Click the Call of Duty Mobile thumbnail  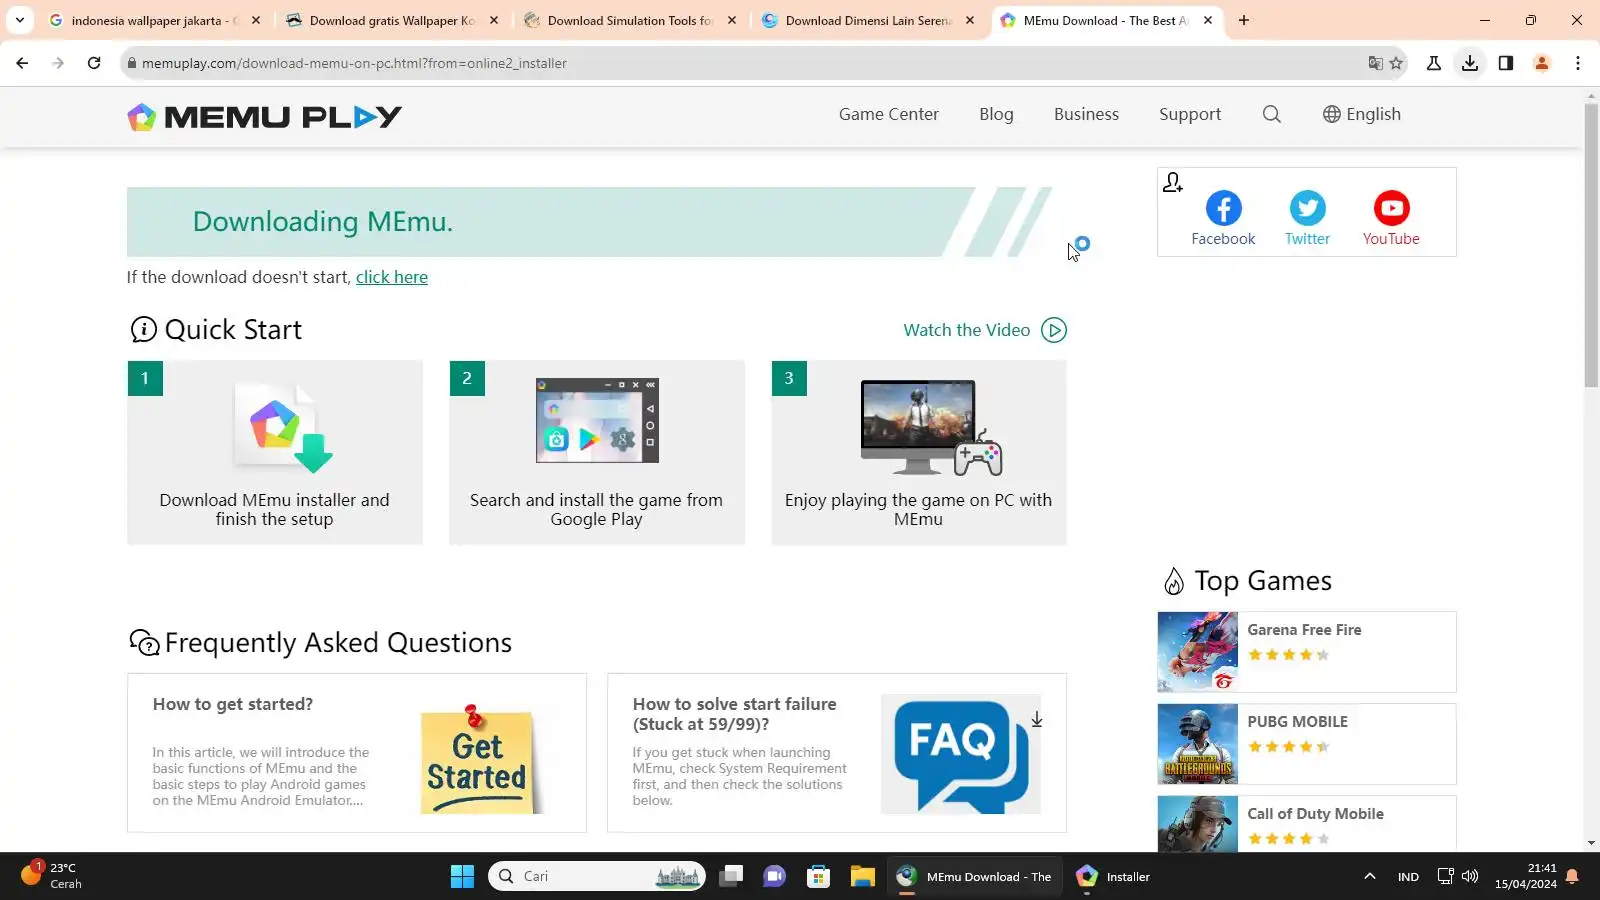click(1197, 824)
